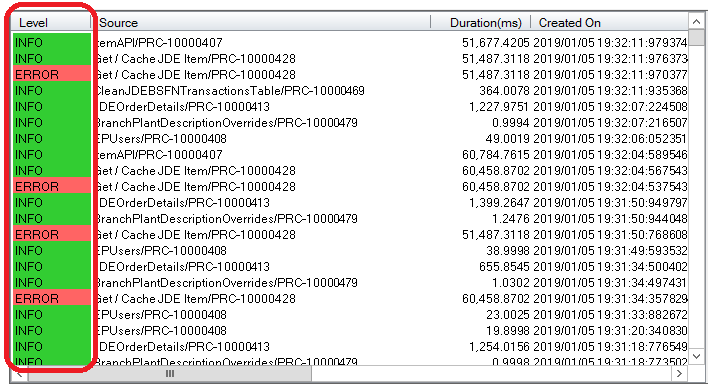Viewport: 708px width, 385px height.
Task: Select the ERROR level created at 19:31:34:357829
Action: pyautogui.click(x=51, y=299)
